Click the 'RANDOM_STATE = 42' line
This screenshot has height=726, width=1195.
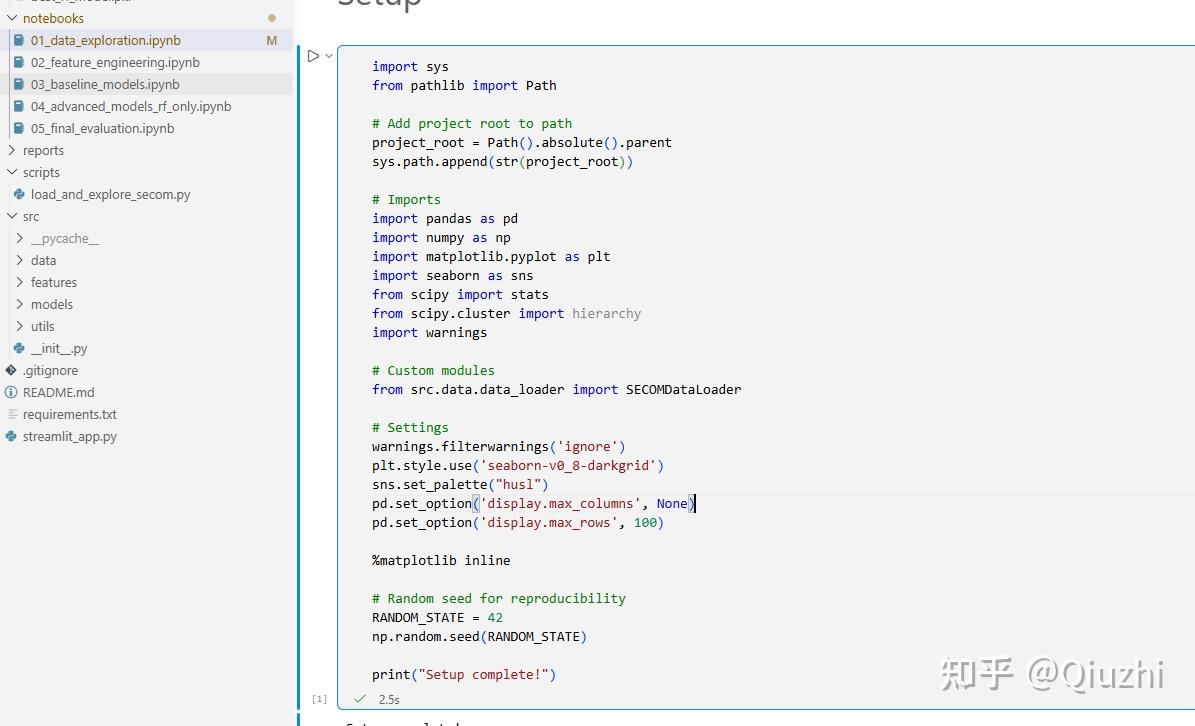[x=437, y=618]
